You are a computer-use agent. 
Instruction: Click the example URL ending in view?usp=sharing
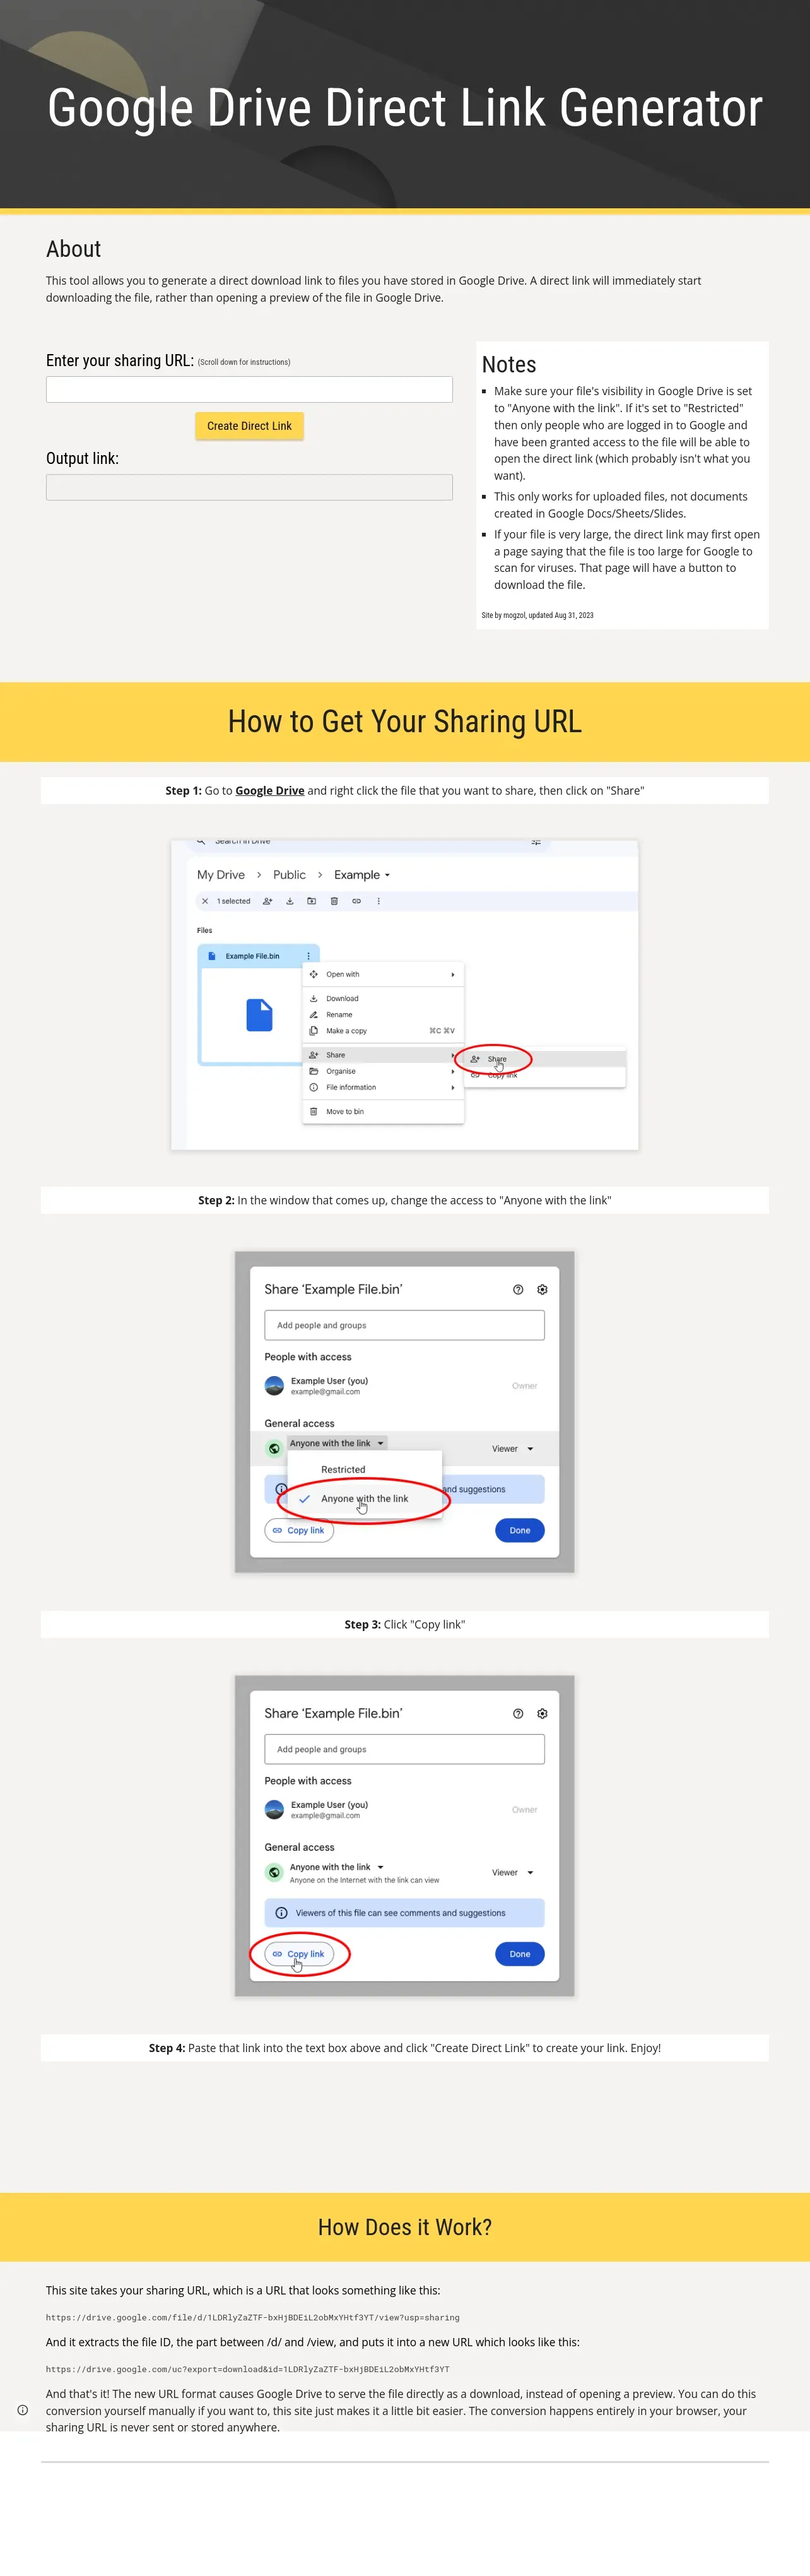(x=252, y=2317)
